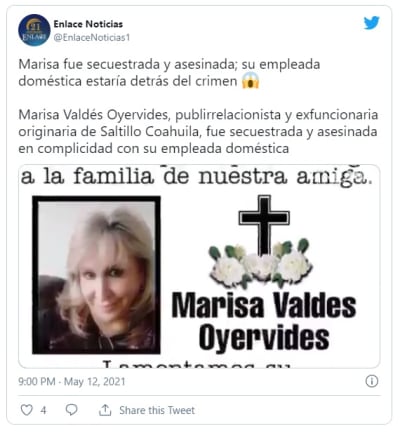Click the share upload arrow icon

pyautogui.click(x=105, y=410)
